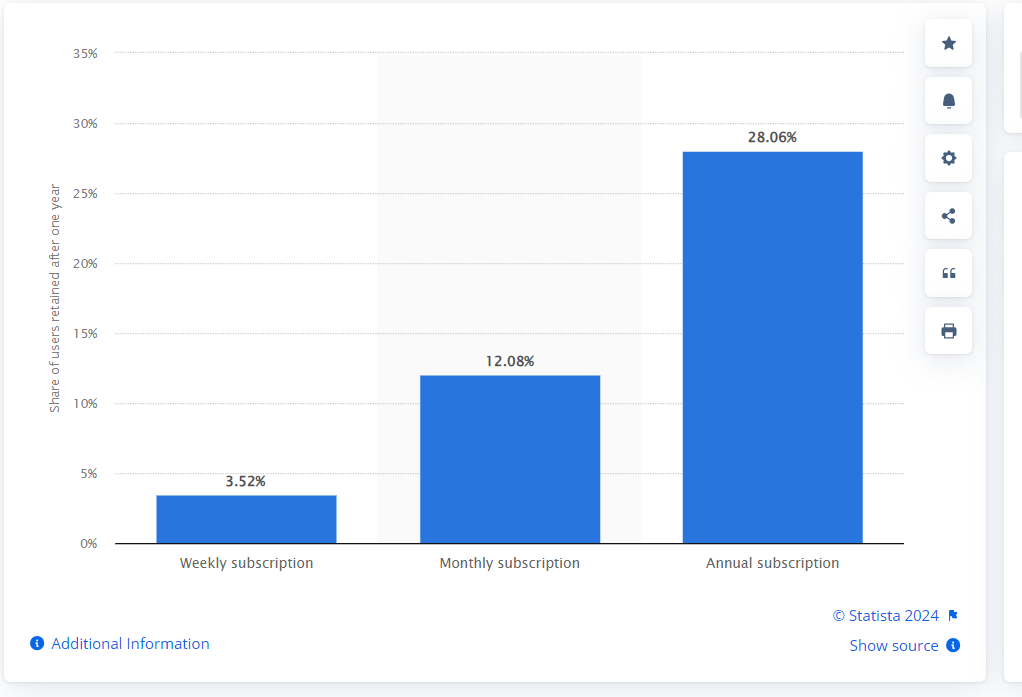Click the 5% axis tick label
Screen dimensions: 1022x697
point(89,473)
